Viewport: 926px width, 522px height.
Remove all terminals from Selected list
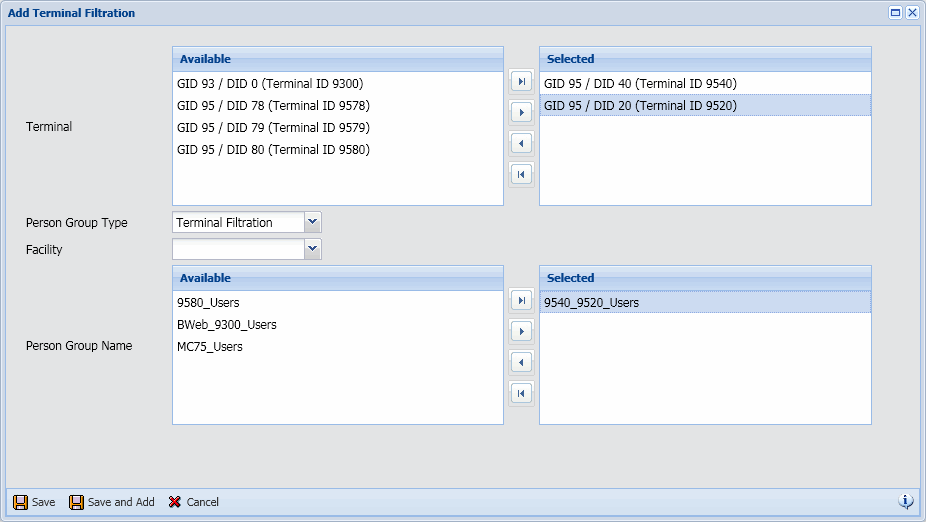(521, 174)
